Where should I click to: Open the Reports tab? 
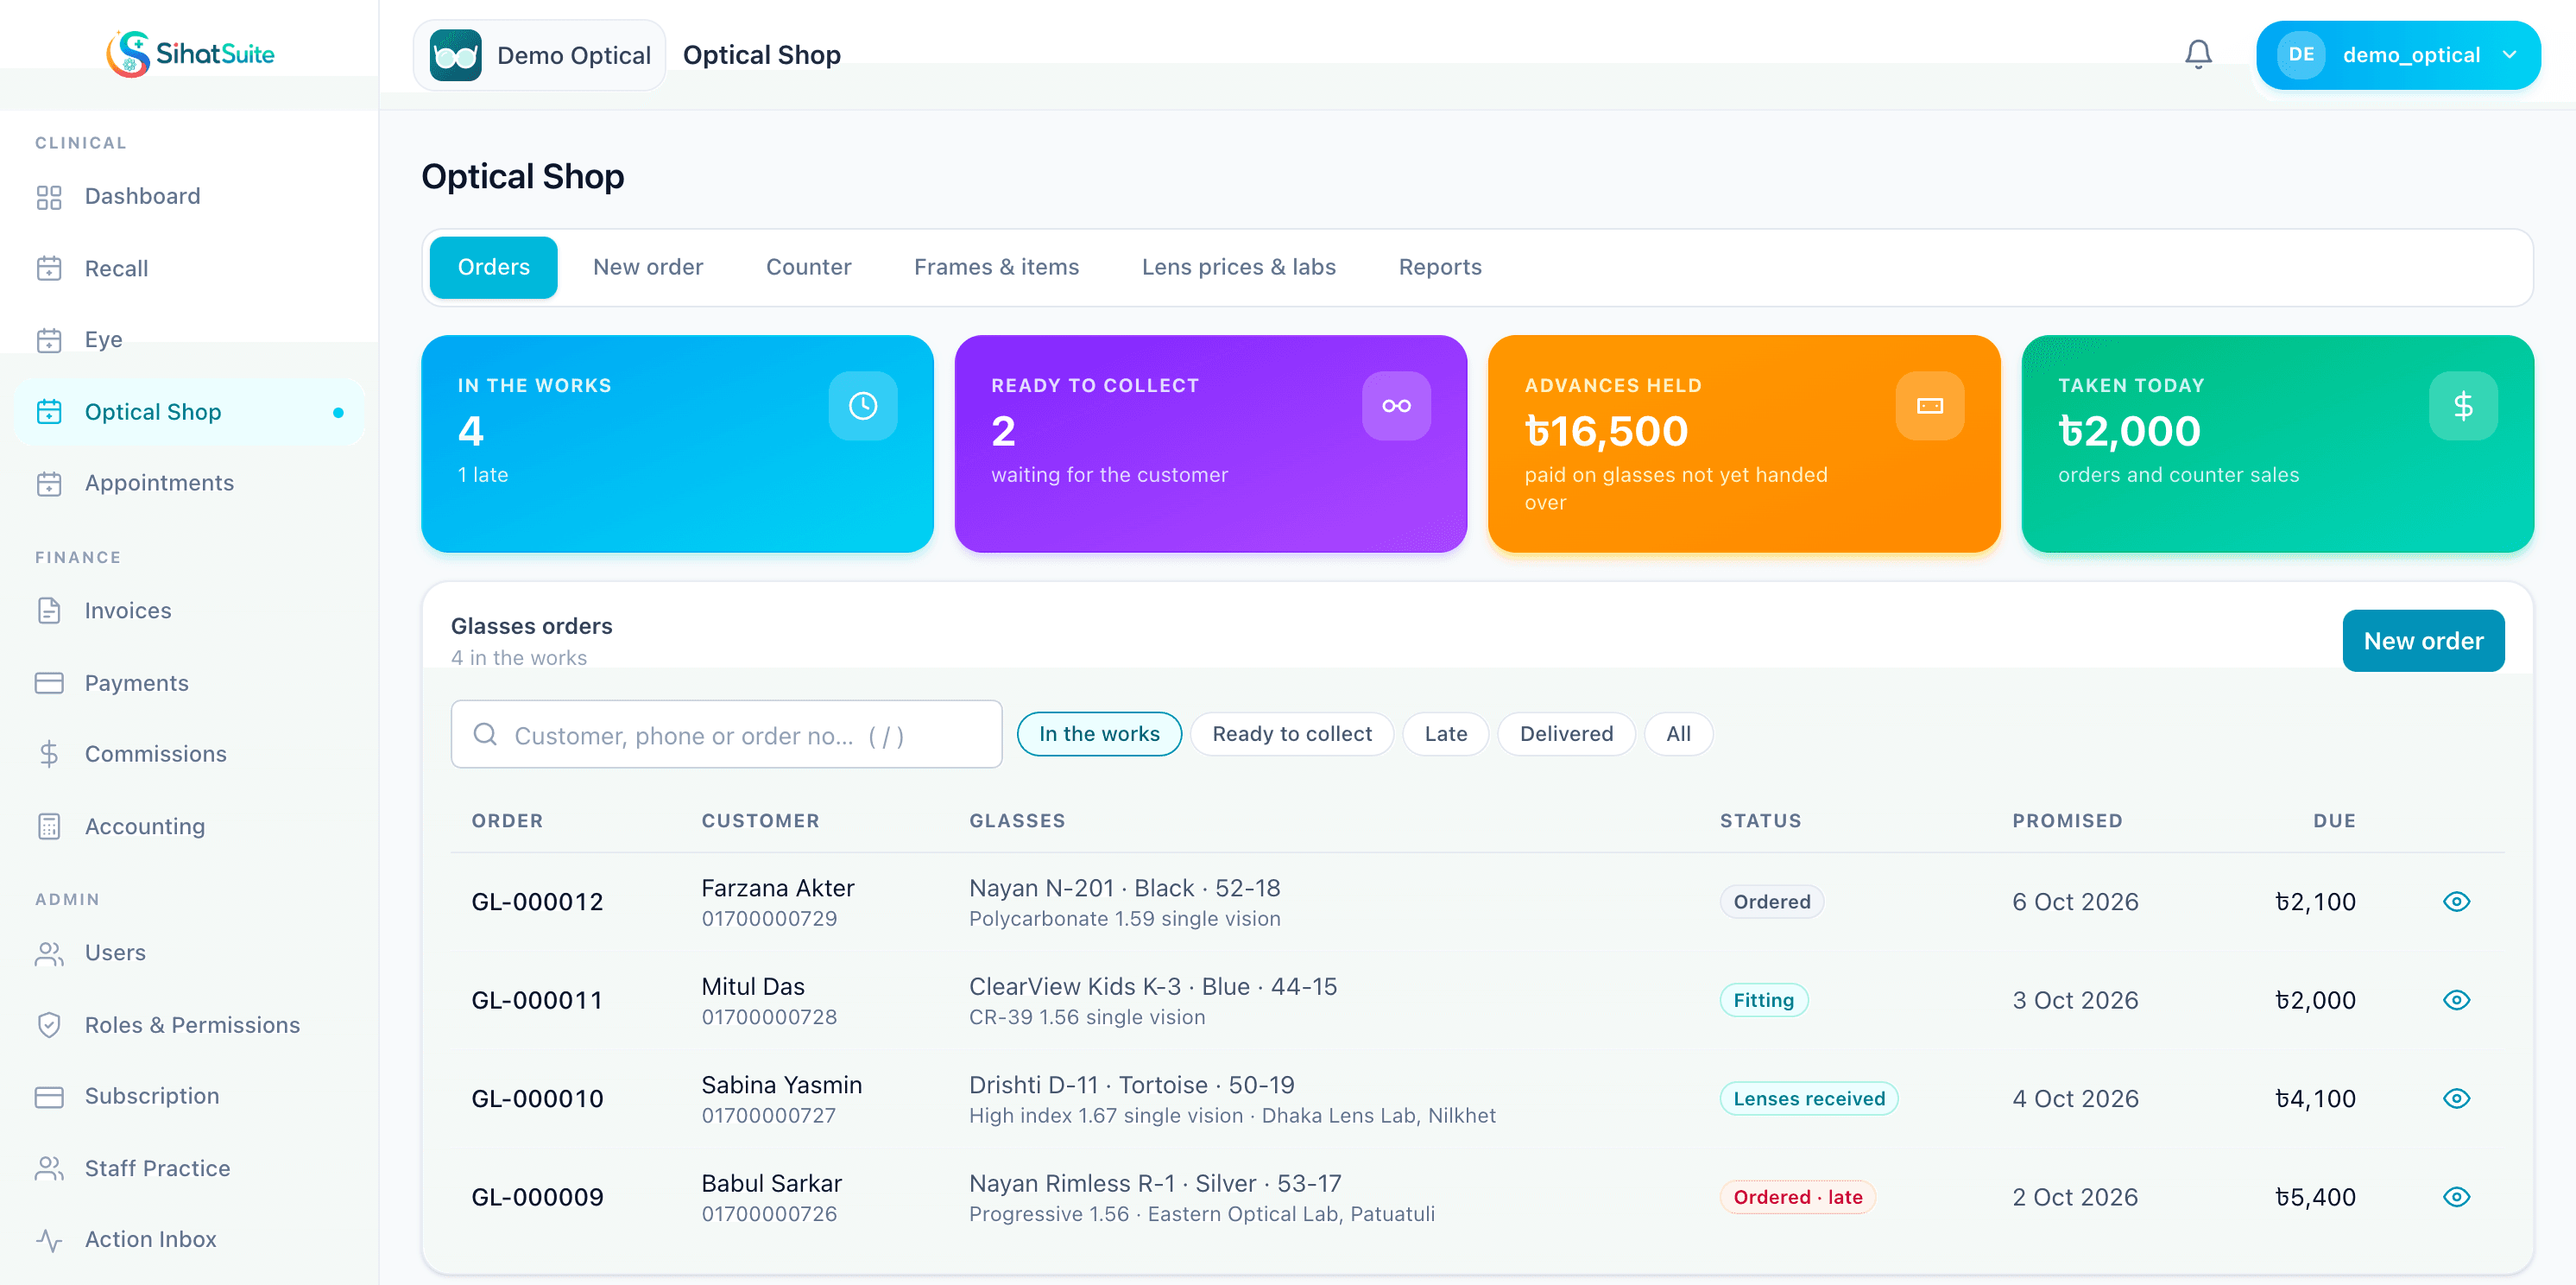pyautogui.click(x=1439, y=267)
